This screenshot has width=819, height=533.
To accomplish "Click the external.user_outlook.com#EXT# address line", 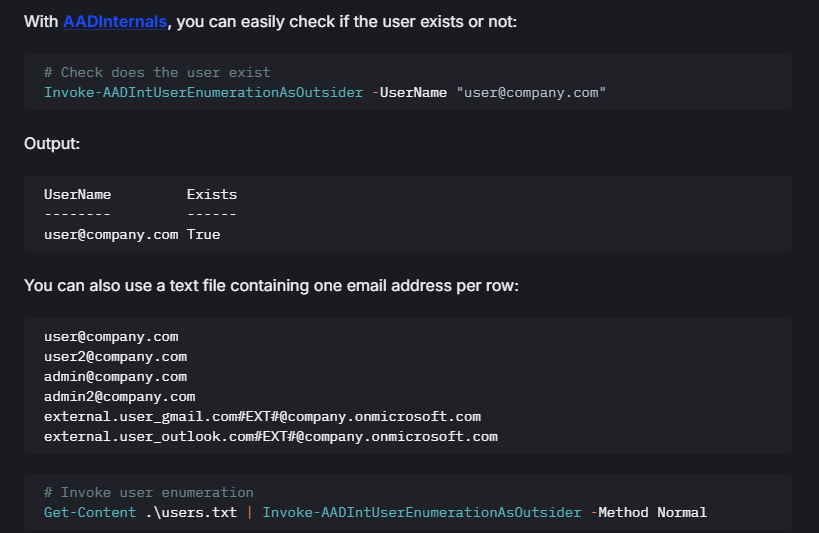I will point(271,436).
